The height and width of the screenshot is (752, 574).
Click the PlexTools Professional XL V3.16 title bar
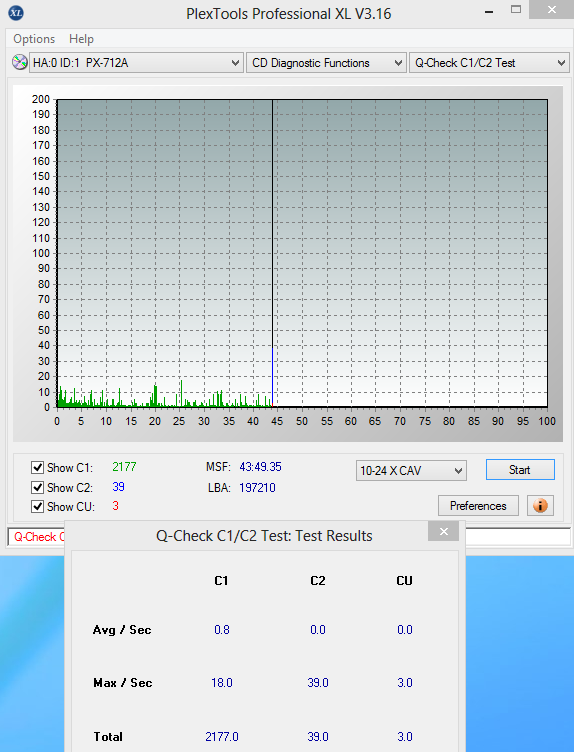(288, 13)
